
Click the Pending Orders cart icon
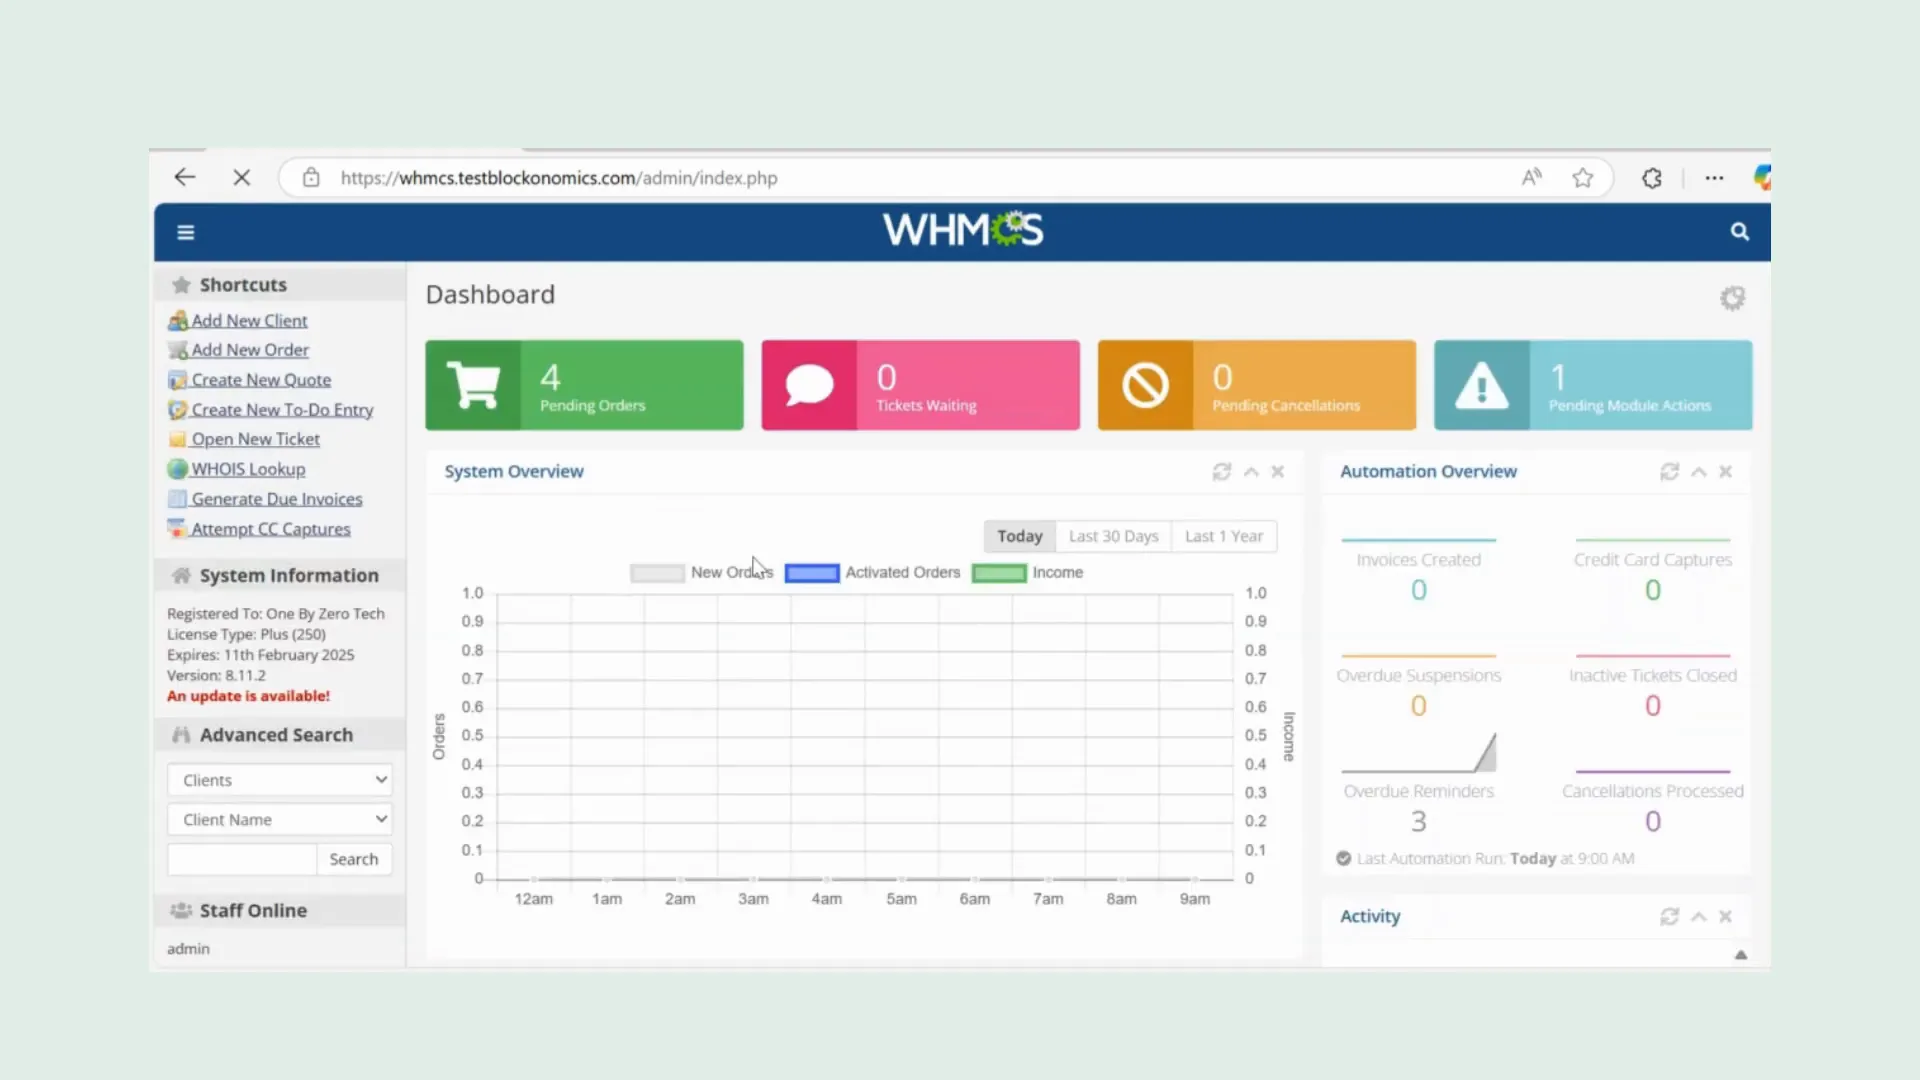473,385
